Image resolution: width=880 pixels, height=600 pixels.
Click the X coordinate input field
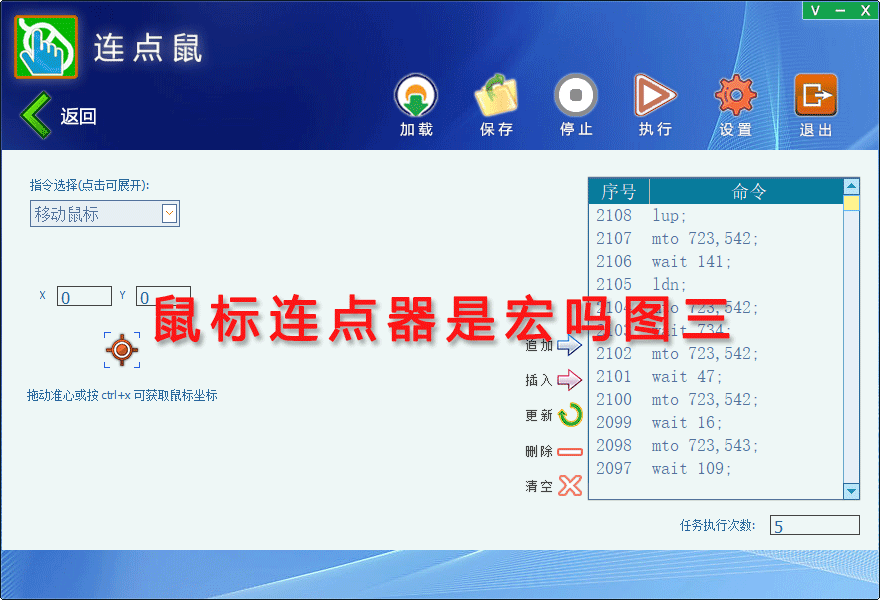tap(84, 296)
